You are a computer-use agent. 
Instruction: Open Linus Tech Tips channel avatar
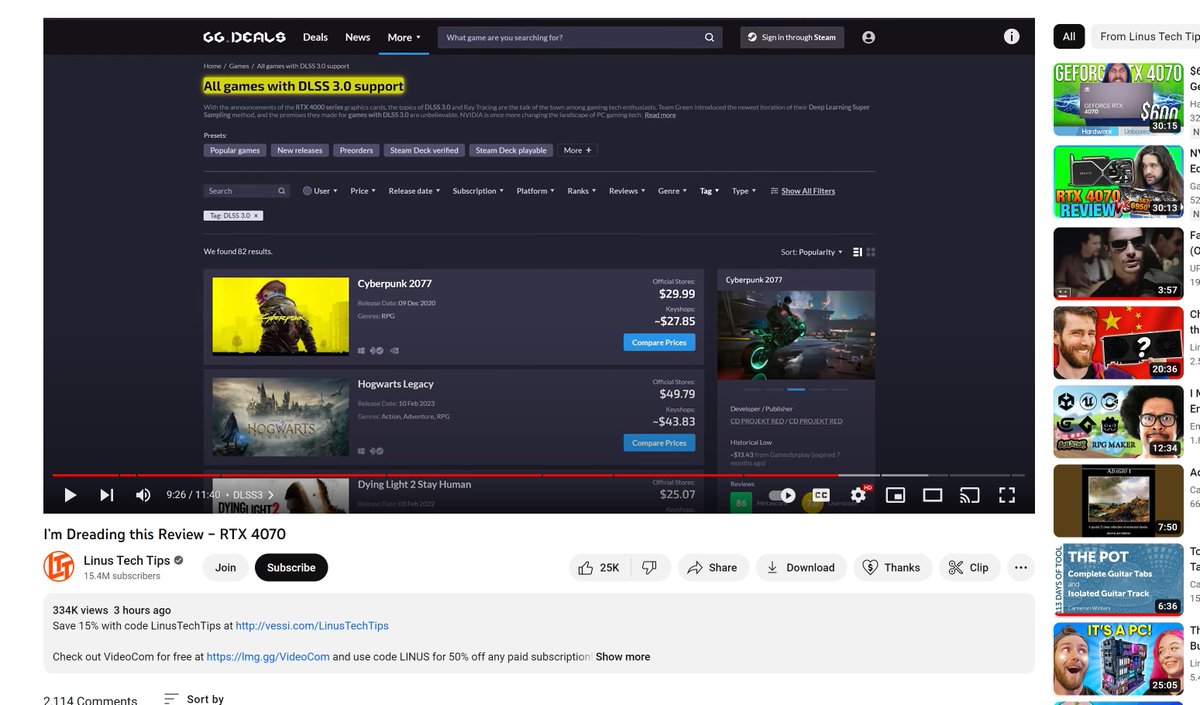point(59,566)
